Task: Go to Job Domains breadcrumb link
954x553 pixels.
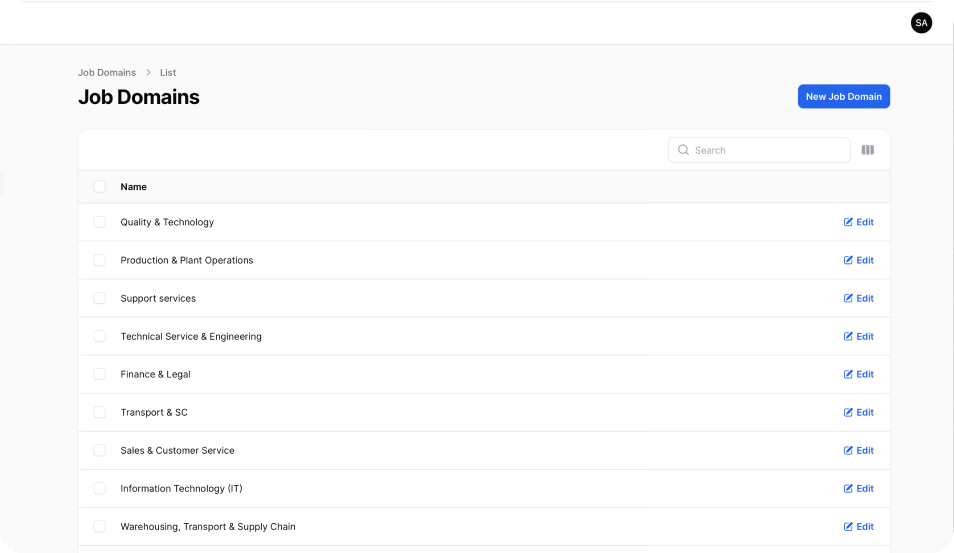Action: coord(107,72)
